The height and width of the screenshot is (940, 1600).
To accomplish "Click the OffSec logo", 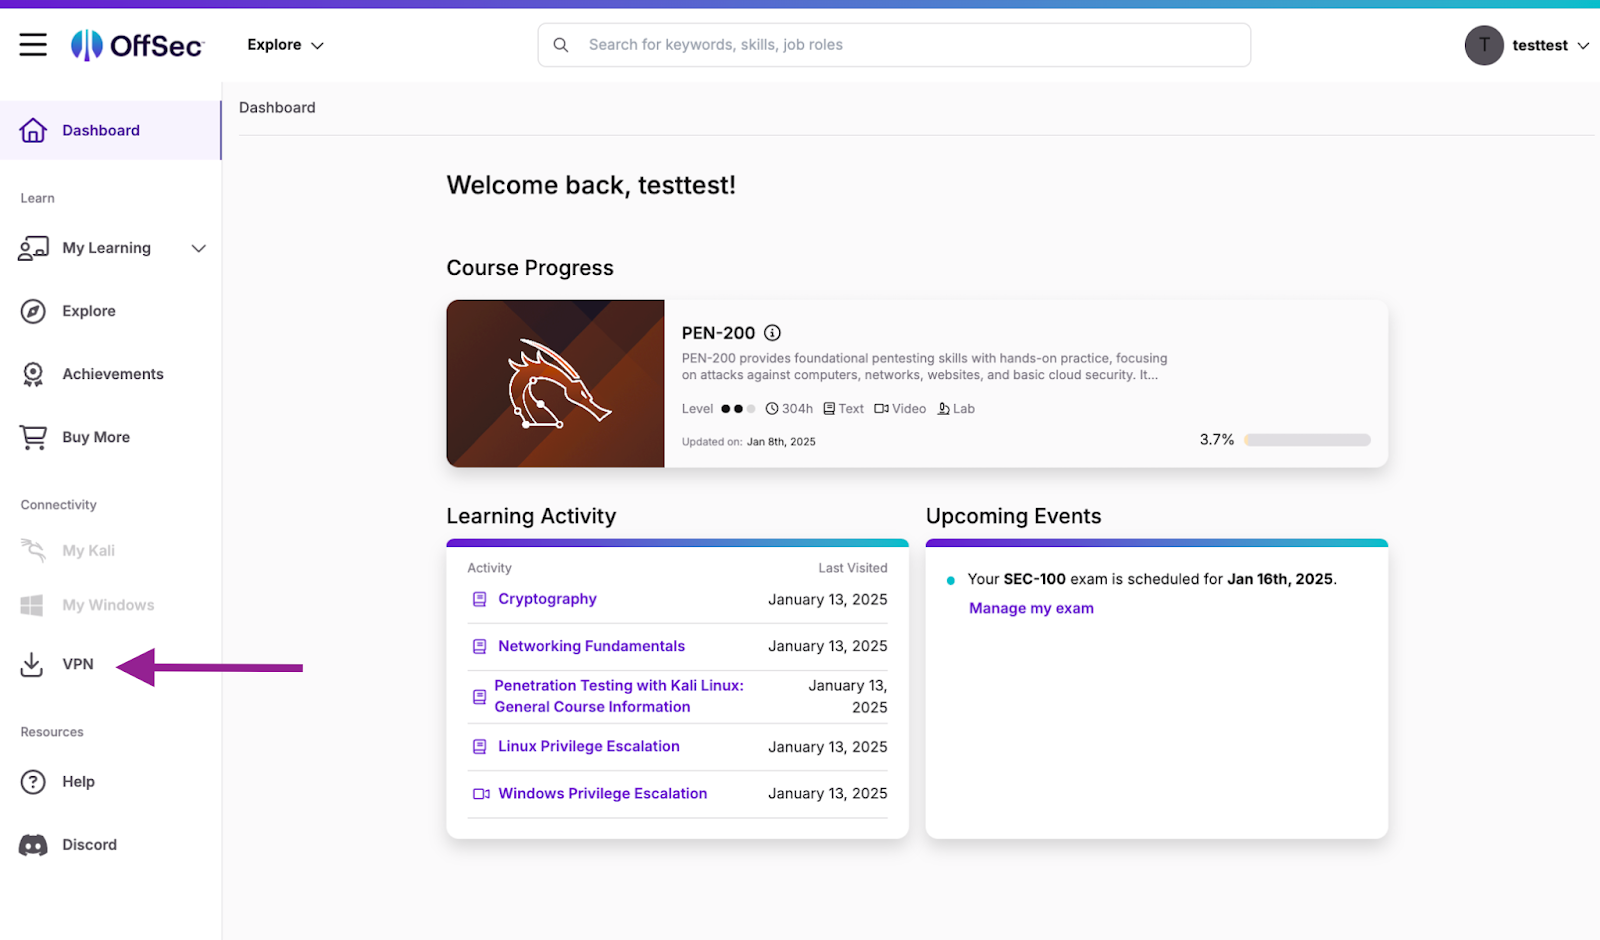I will click(x=137, y=45).
